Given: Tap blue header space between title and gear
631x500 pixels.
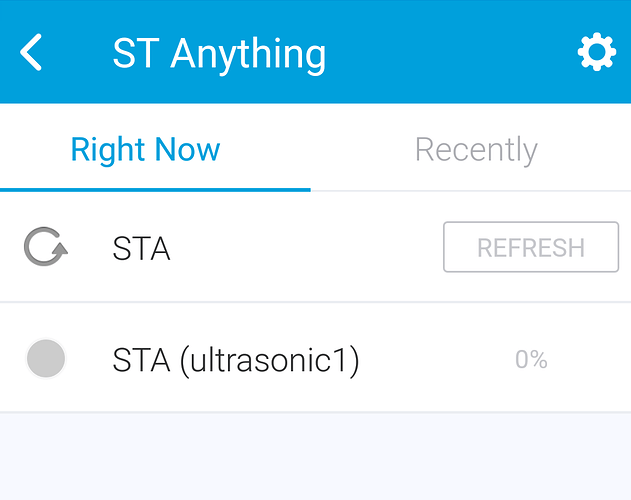Looking at the screenshot, I should [x=450, y=53].
